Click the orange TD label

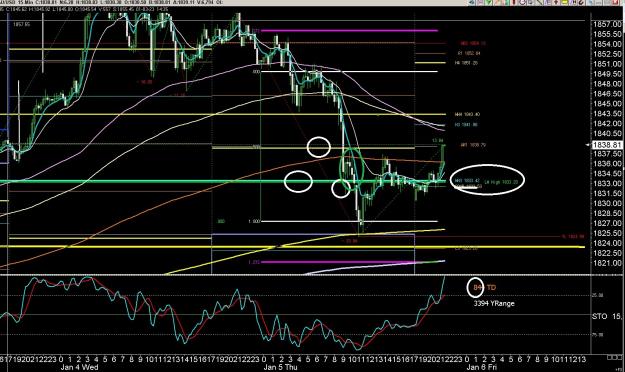[x=491, y=287]
